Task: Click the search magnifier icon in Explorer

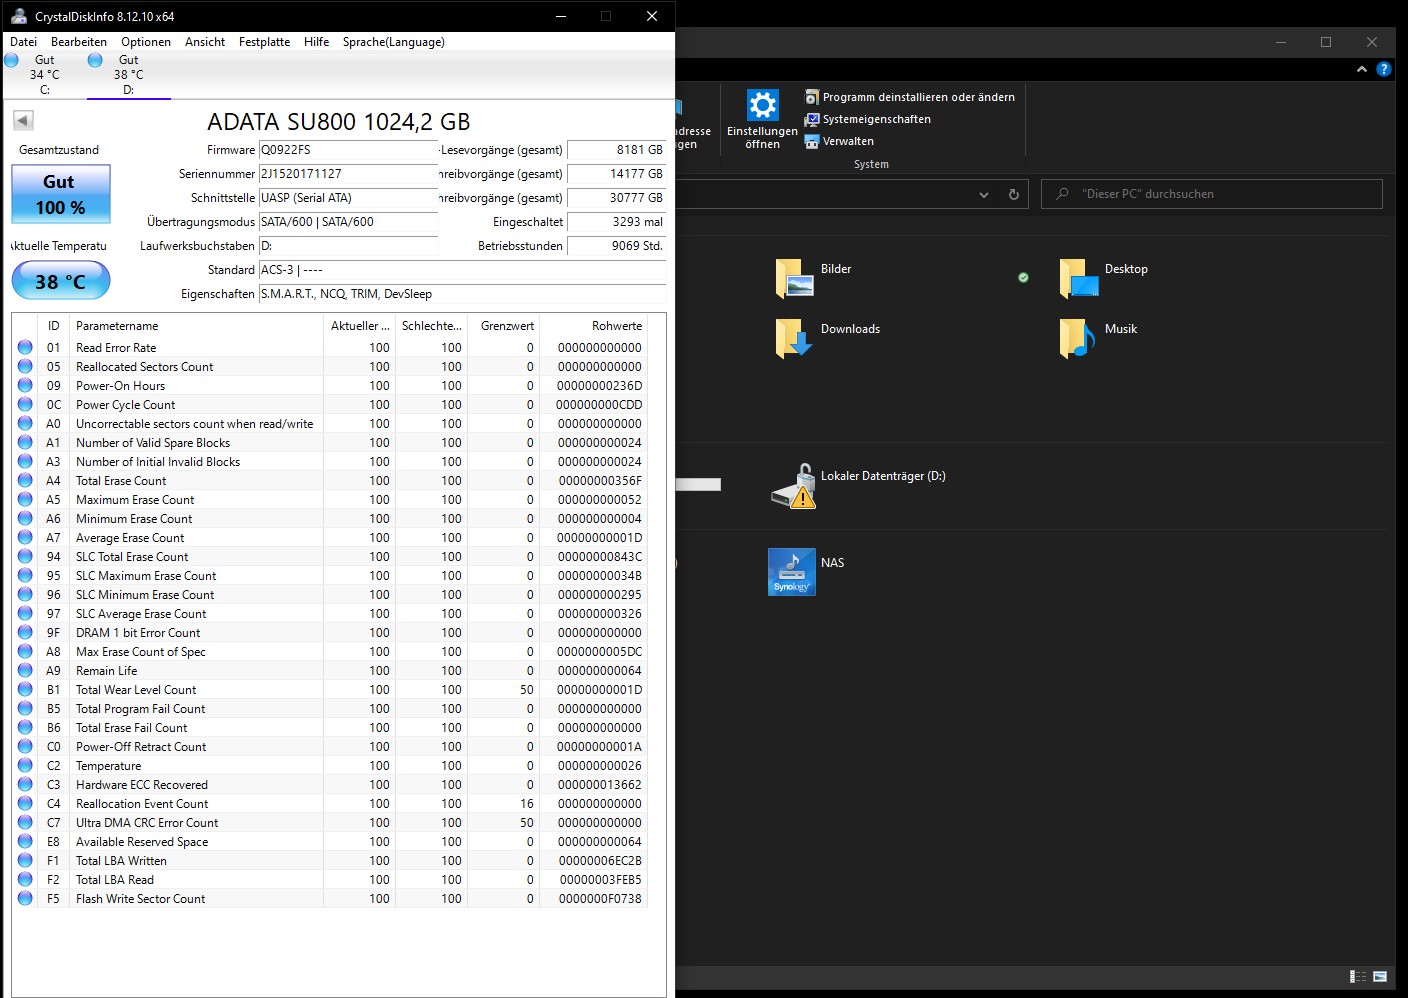Action: [1062, 194]
